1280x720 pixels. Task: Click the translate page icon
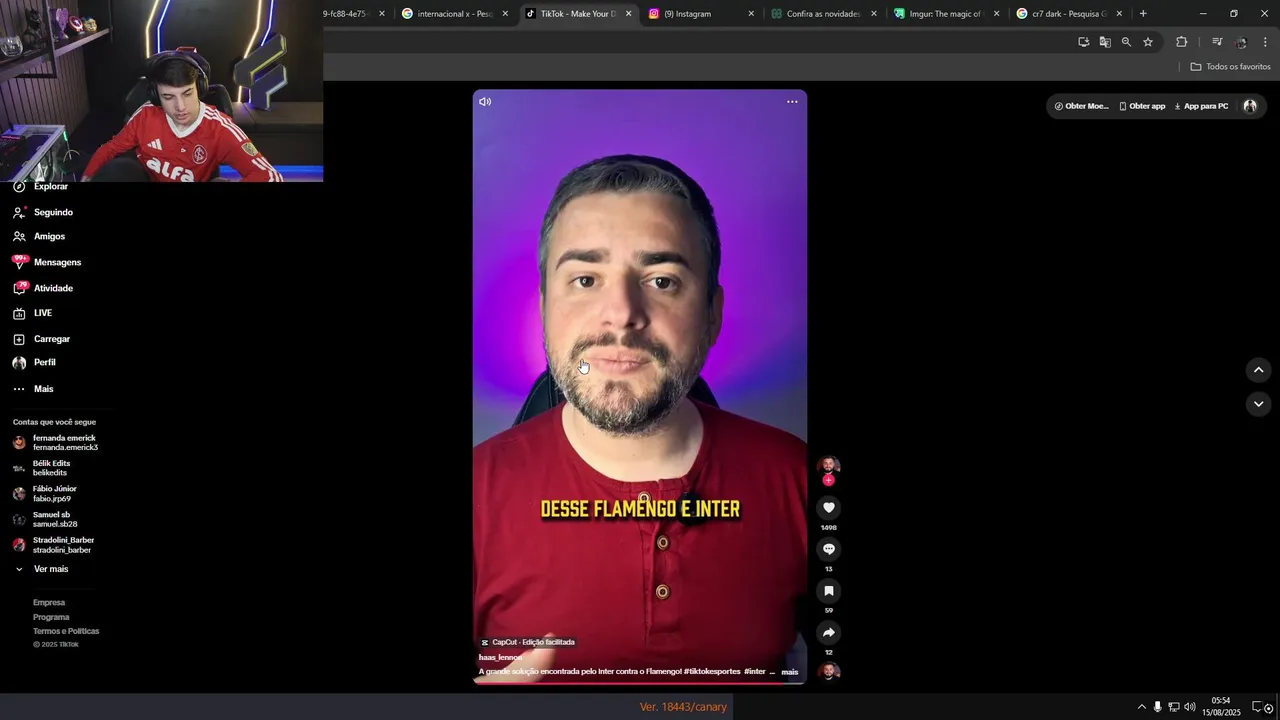[x=1105, y=42]
